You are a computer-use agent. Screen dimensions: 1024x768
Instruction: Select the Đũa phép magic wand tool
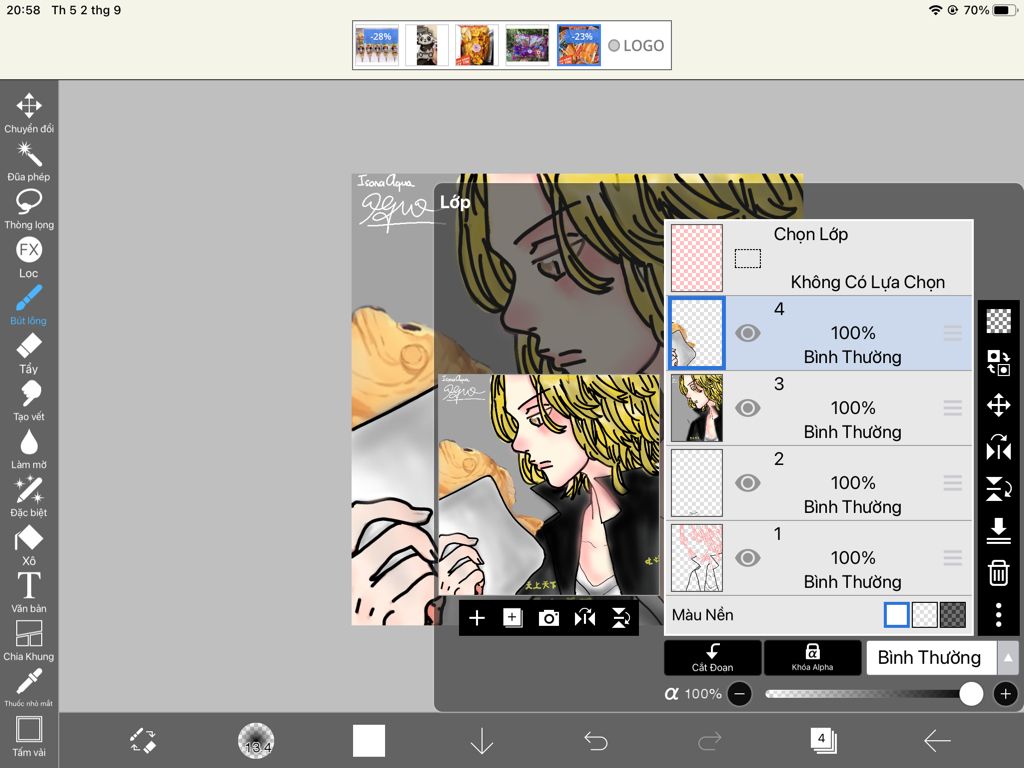tap(29, 161)
